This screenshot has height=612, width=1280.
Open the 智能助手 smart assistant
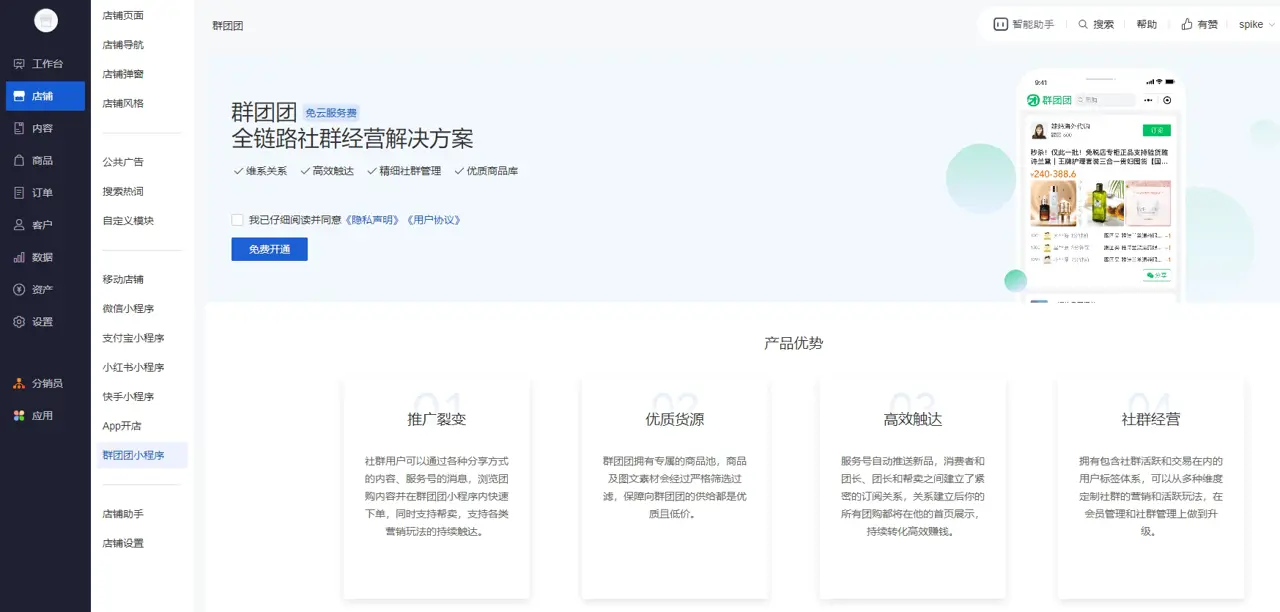point(1023,24)
